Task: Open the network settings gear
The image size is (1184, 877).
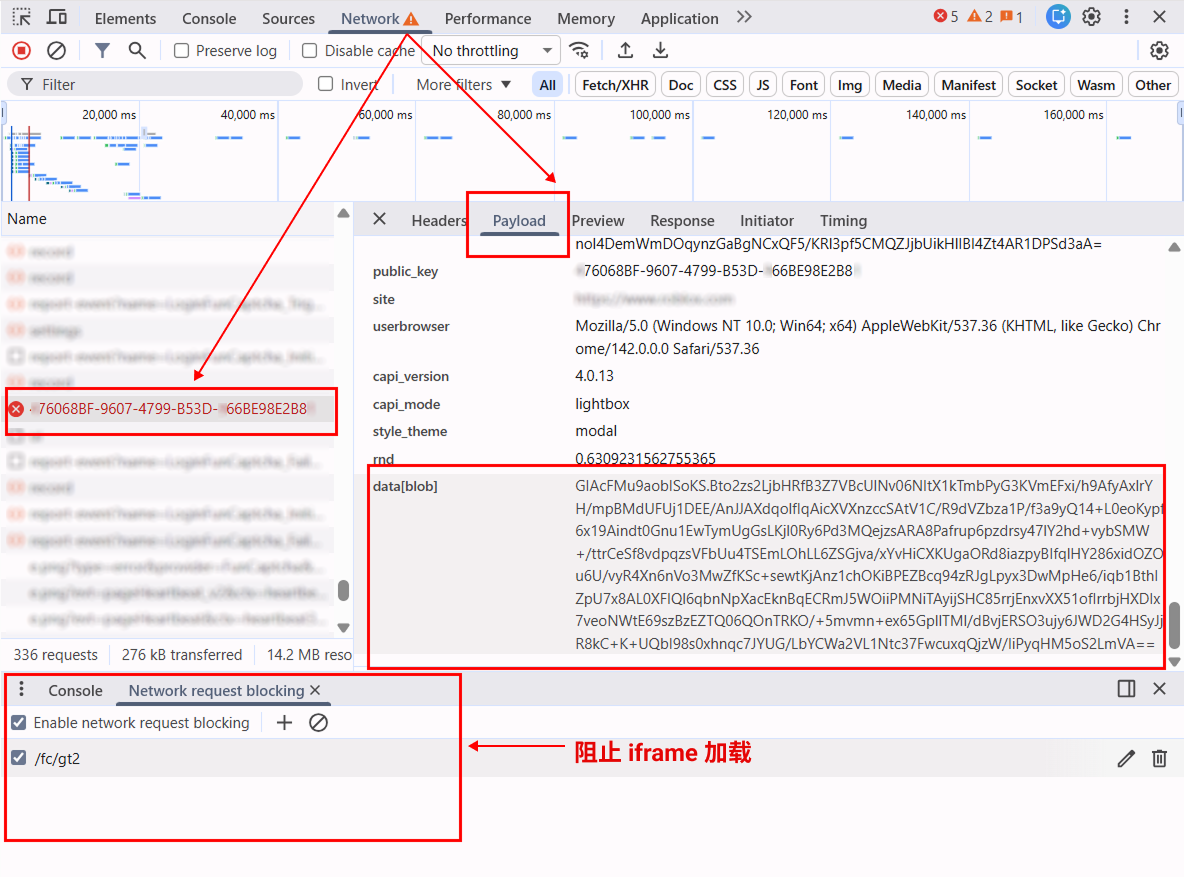Action: click(x=1158, y=50)
